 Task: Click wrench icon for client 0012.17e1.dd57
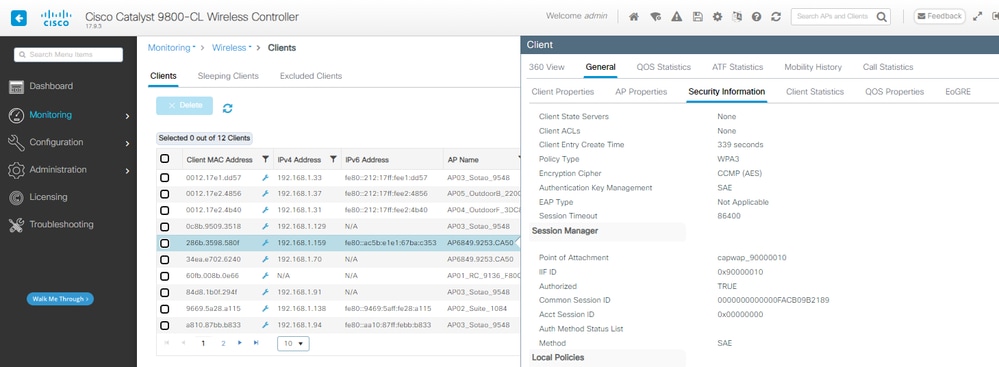pyautogui.click(x=265, y=178)
